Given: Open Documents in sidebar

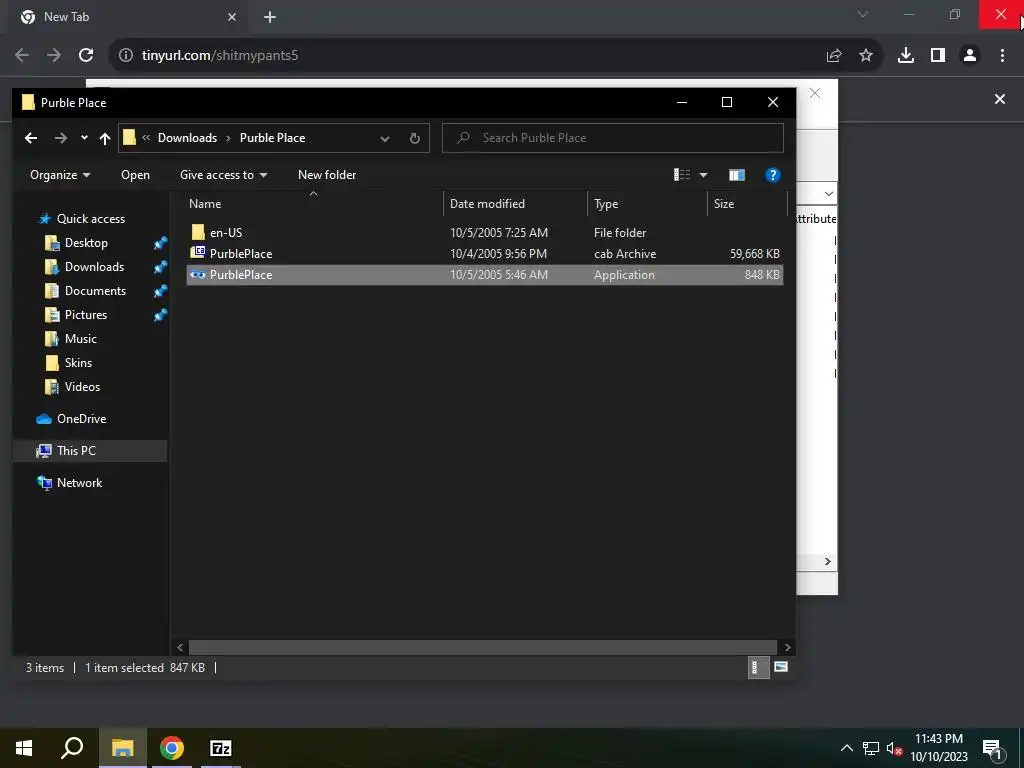Looking at the screenshot, I should point(95,291).
